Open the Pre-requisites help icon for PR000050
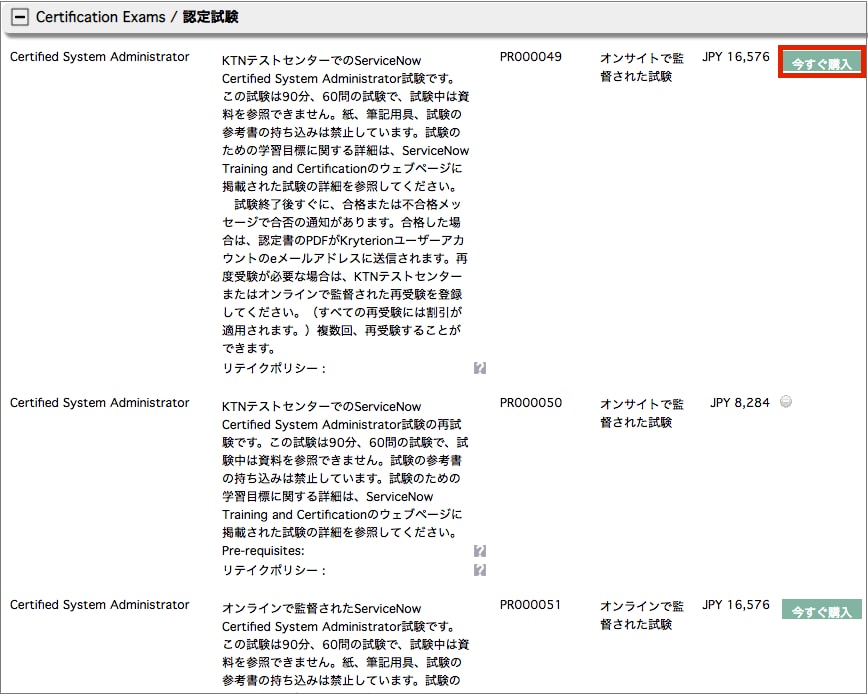The height and width of the screenshot is (694, 868). click(480, 551)
